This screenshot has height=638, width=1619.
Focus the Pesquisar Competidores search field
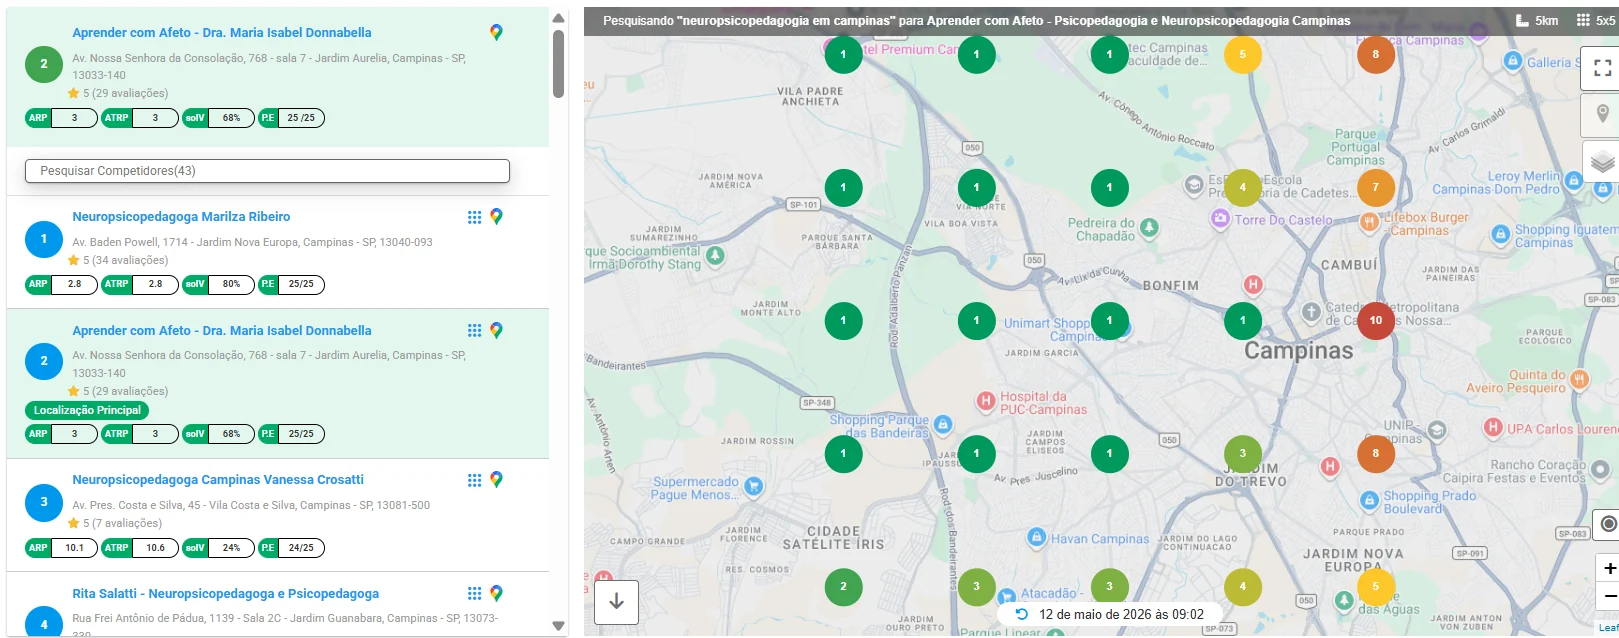tap(267, 171)
